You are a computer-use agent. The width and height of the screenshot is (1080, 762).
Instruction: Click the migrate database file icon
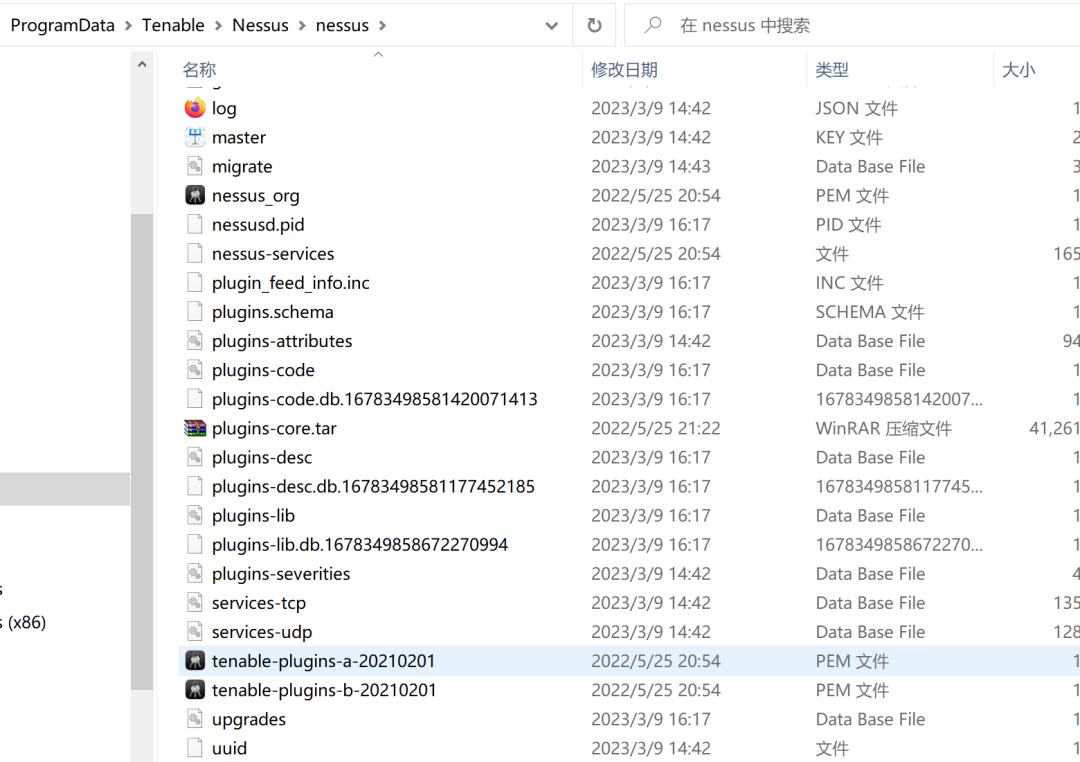(x=195, y=166)
